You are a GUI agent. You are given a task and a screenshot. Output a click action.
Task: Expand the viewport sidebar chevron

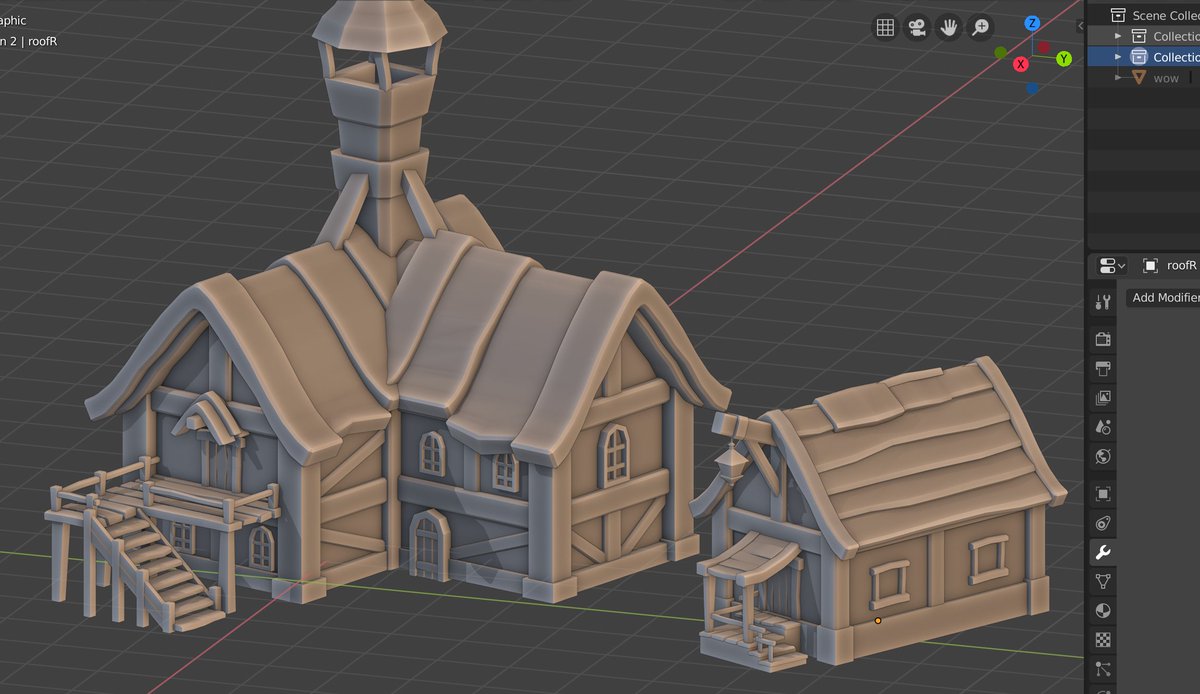click(x=1080, y=26)
